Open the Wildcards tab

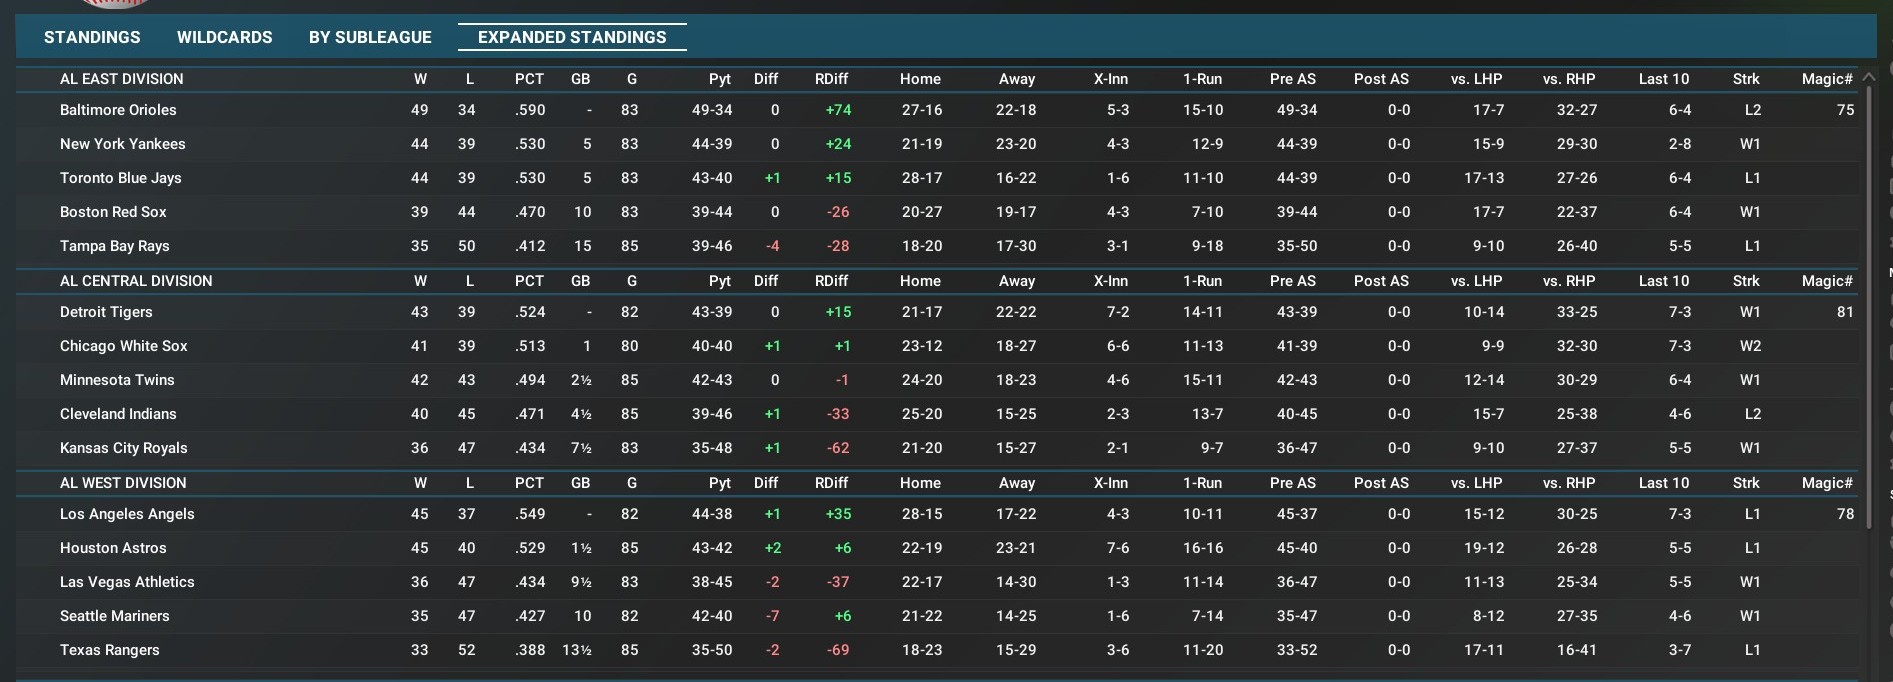coord(224,37)
